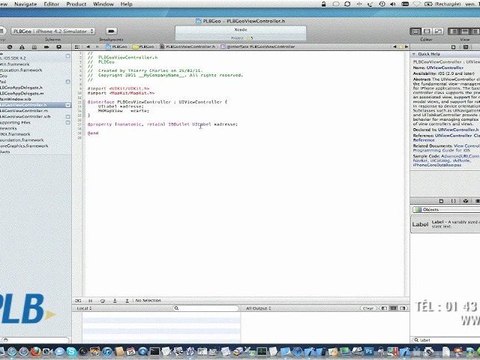Click the step over button in the debug bar
This screenshot has height=360, width=480.
(x=102, y=301)
